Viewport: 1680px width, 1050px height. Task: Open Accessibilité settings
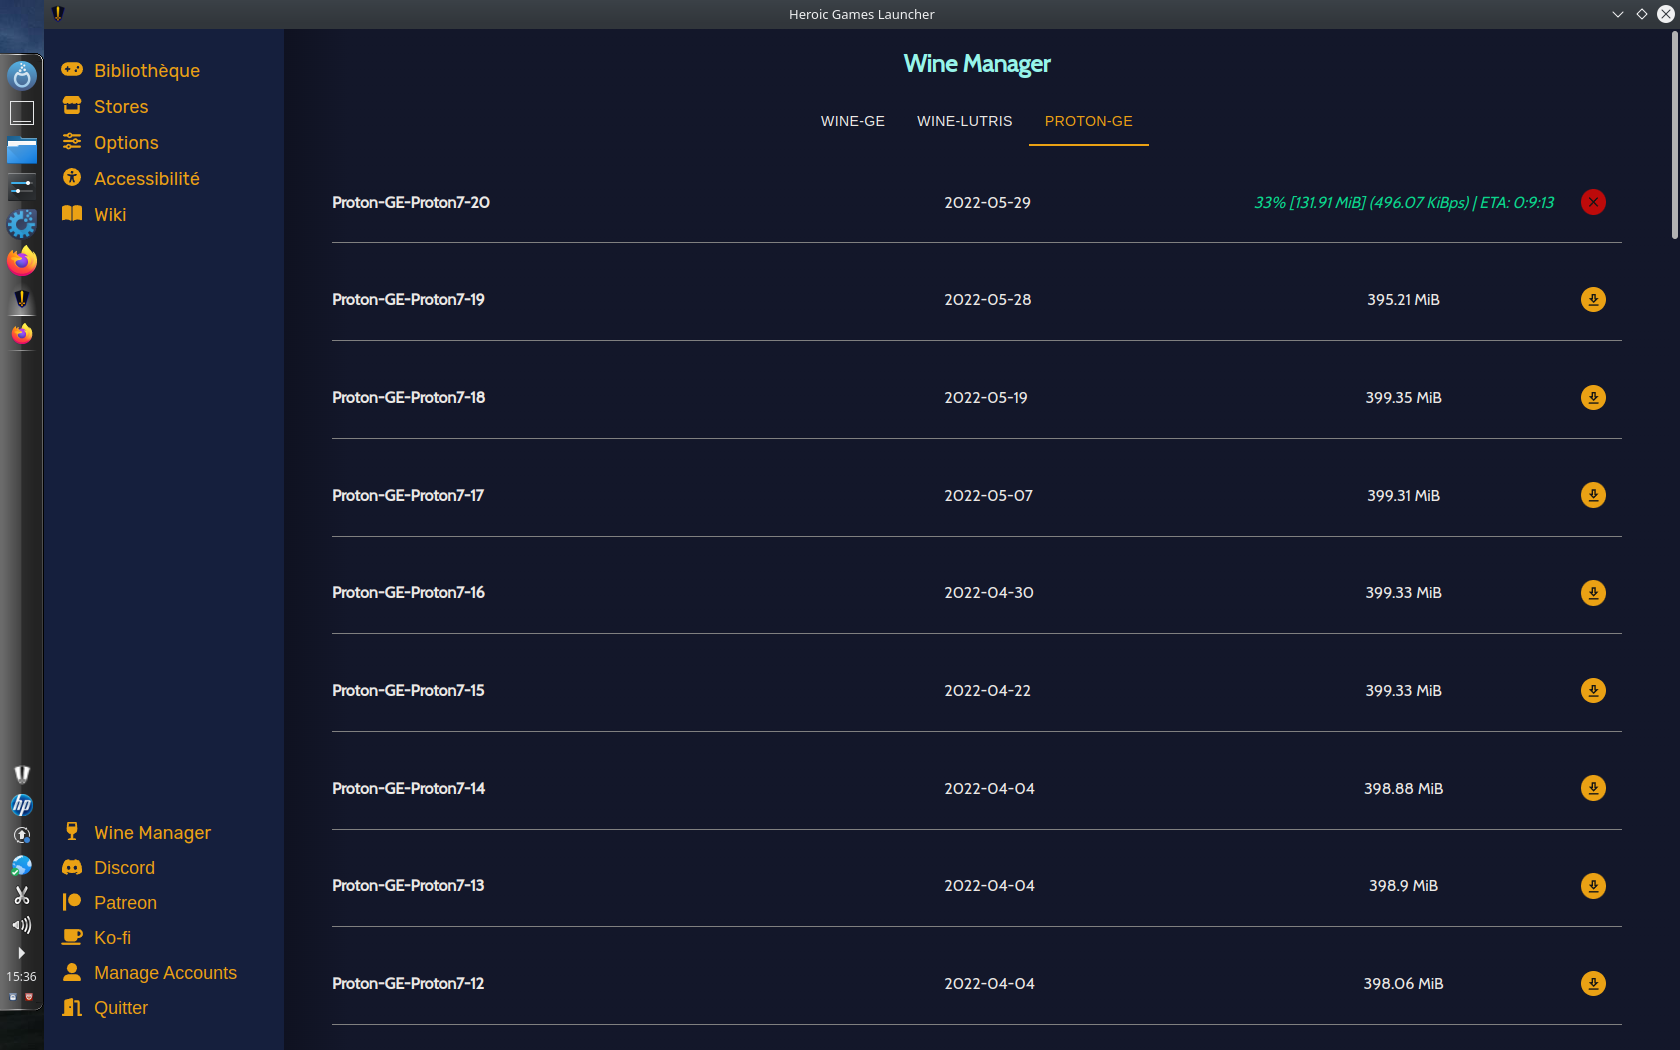[x=147, y=179]
